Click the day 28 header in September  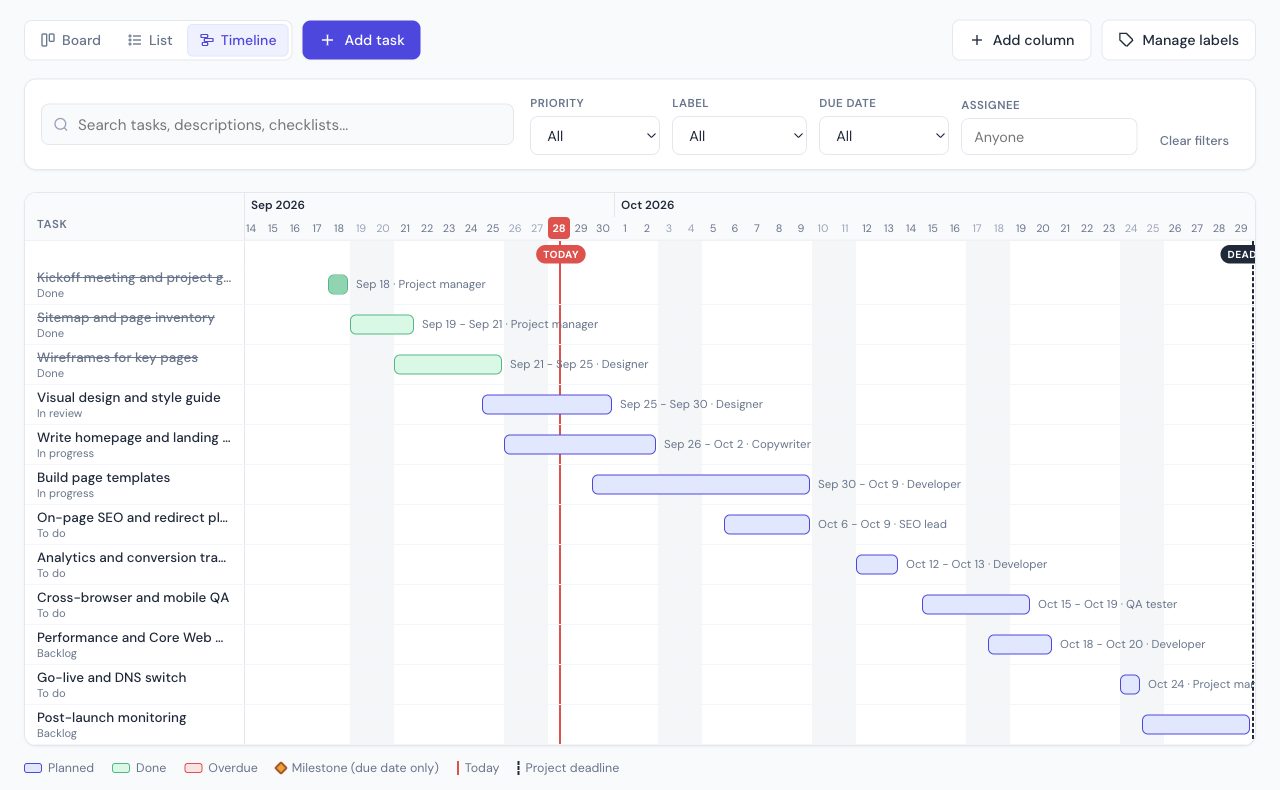(559, 228)
